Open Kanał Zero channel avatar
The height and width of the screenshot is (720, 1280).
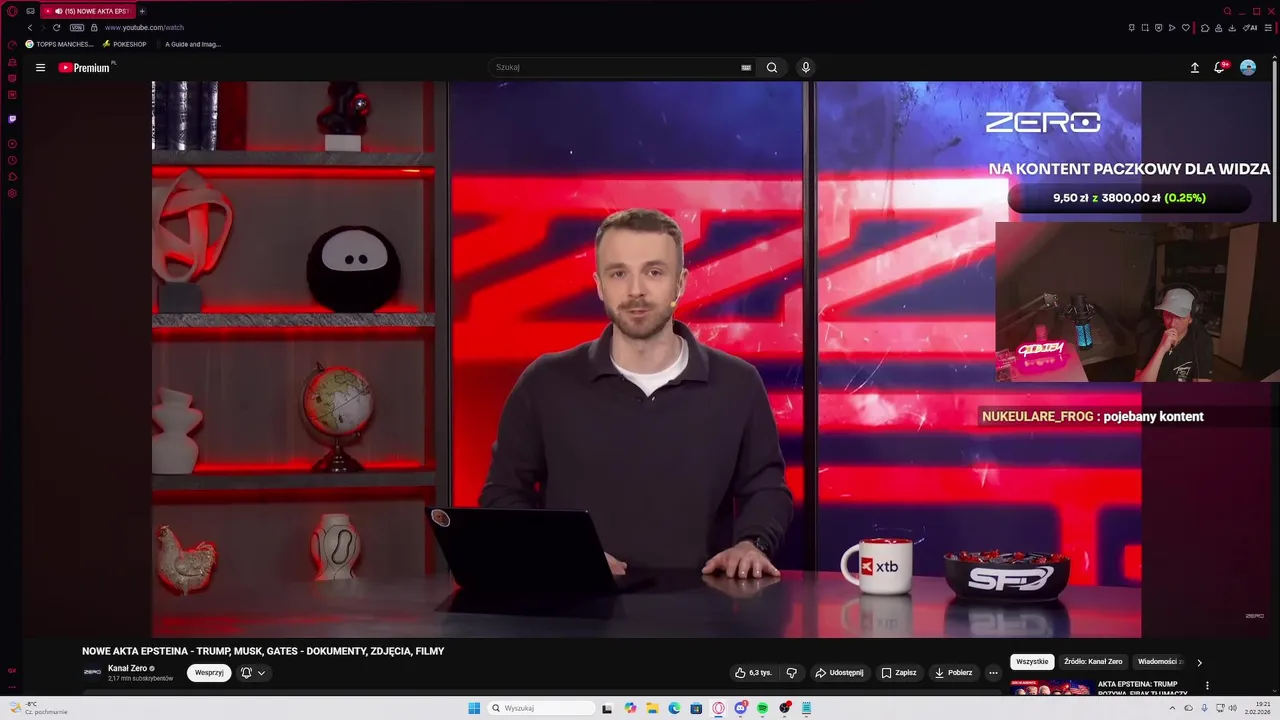92,673
